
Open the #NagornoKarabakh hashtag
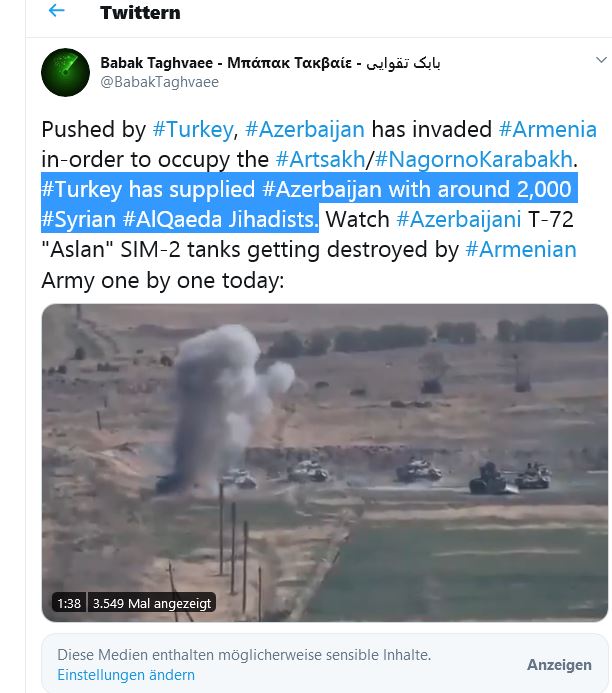point(474,159)
